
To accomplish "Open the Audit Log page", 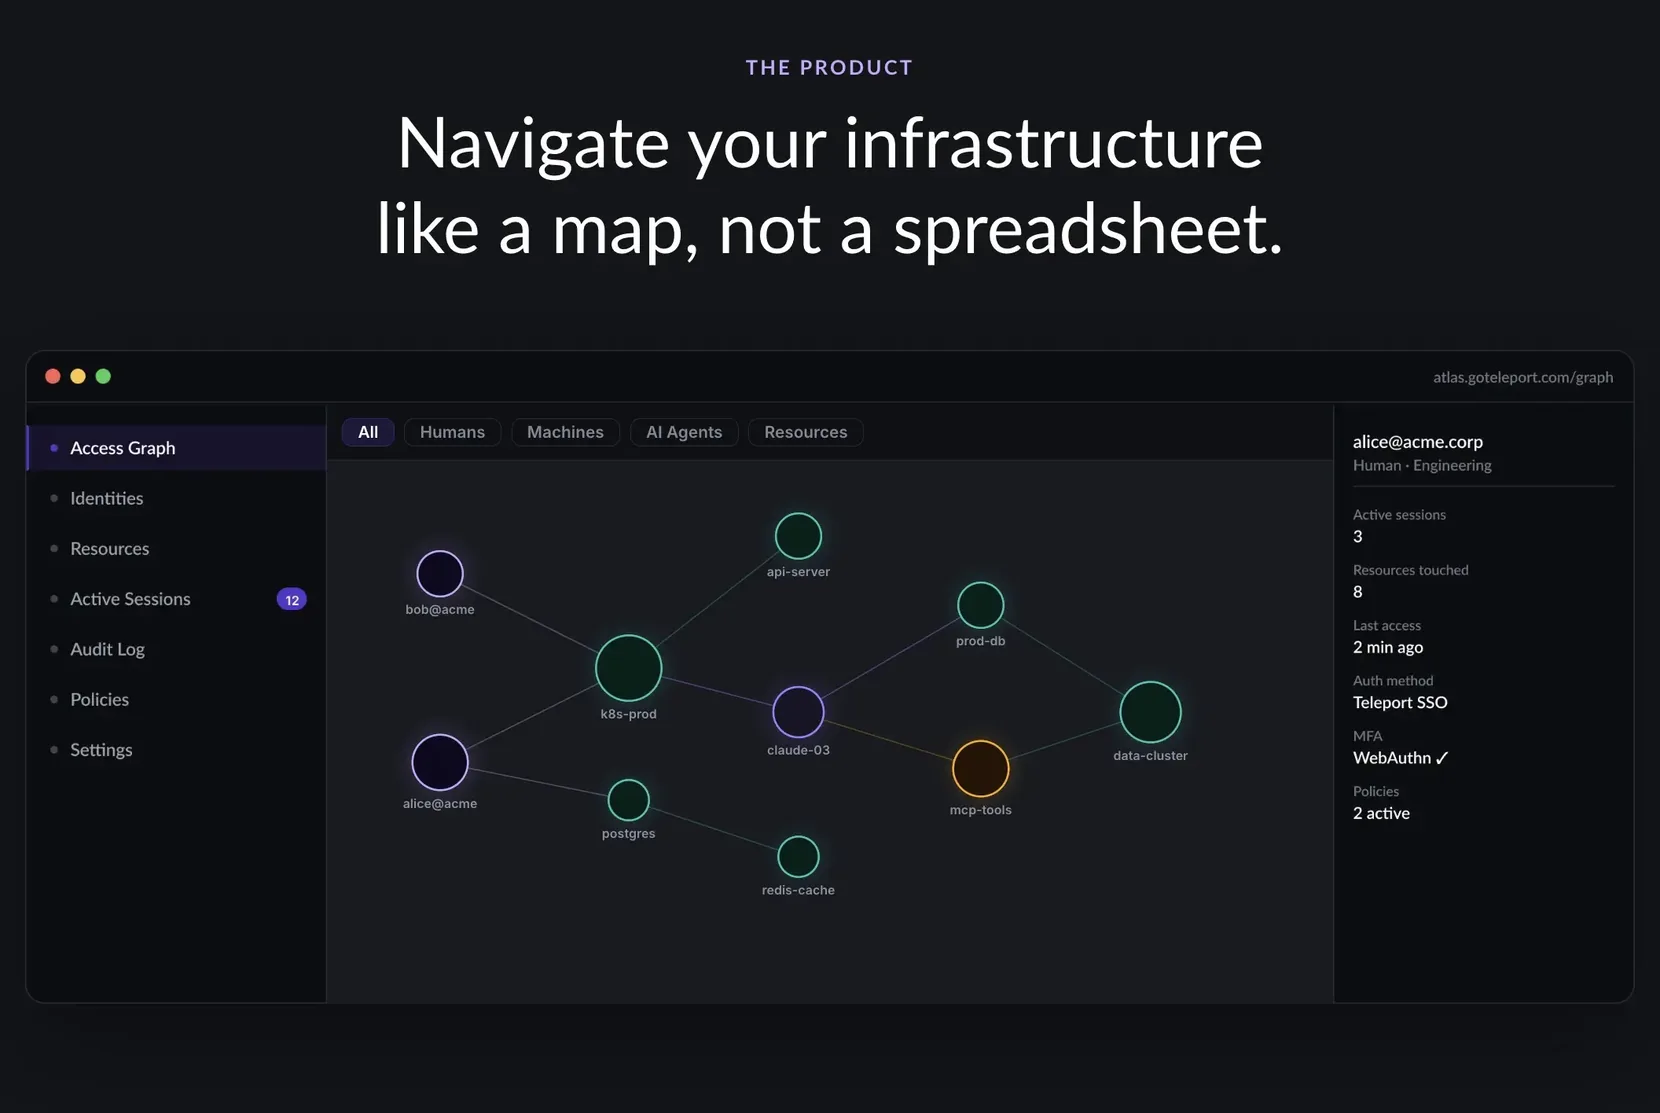I will pyautogui.click(x=176, y=649).
